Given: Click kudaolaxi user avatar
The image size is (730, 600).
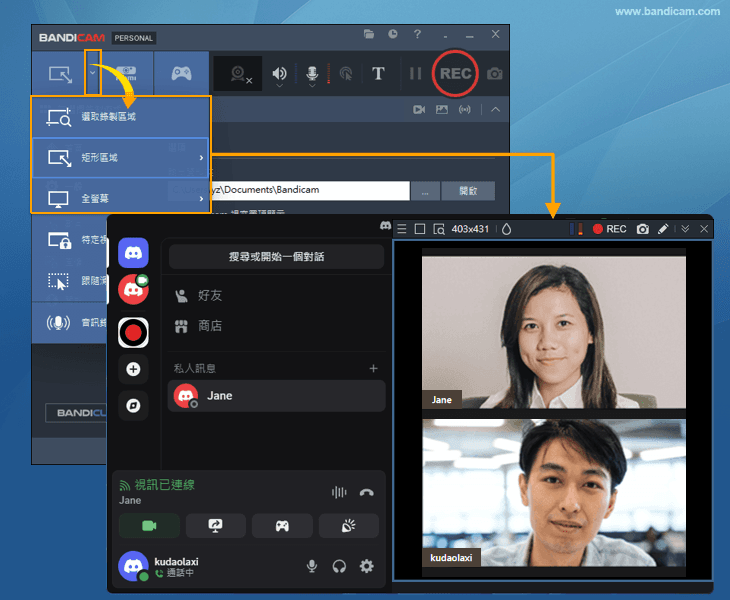Looking at the screenshot, I should (x=133, y=566).
